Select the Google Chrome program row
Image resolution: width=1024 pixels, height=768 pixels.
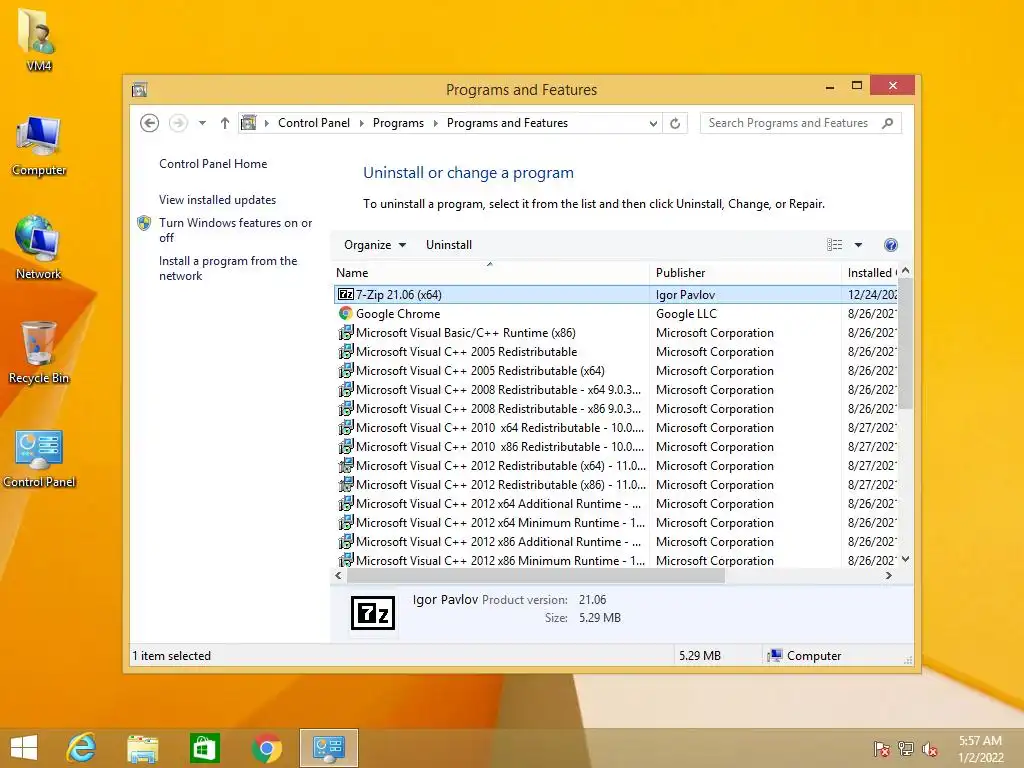tap(615, 313)
